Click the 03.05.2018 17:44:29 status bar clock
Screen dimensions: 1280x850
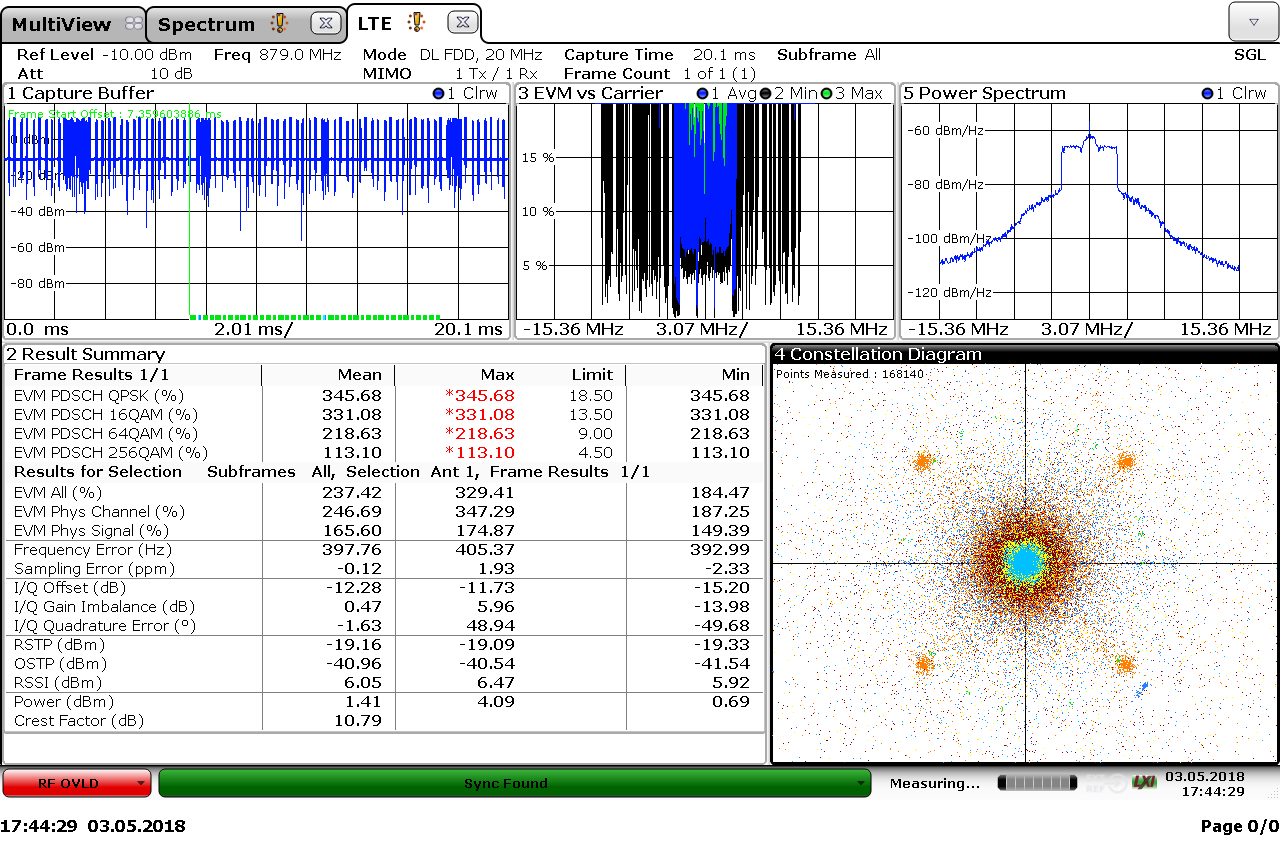1204,784
